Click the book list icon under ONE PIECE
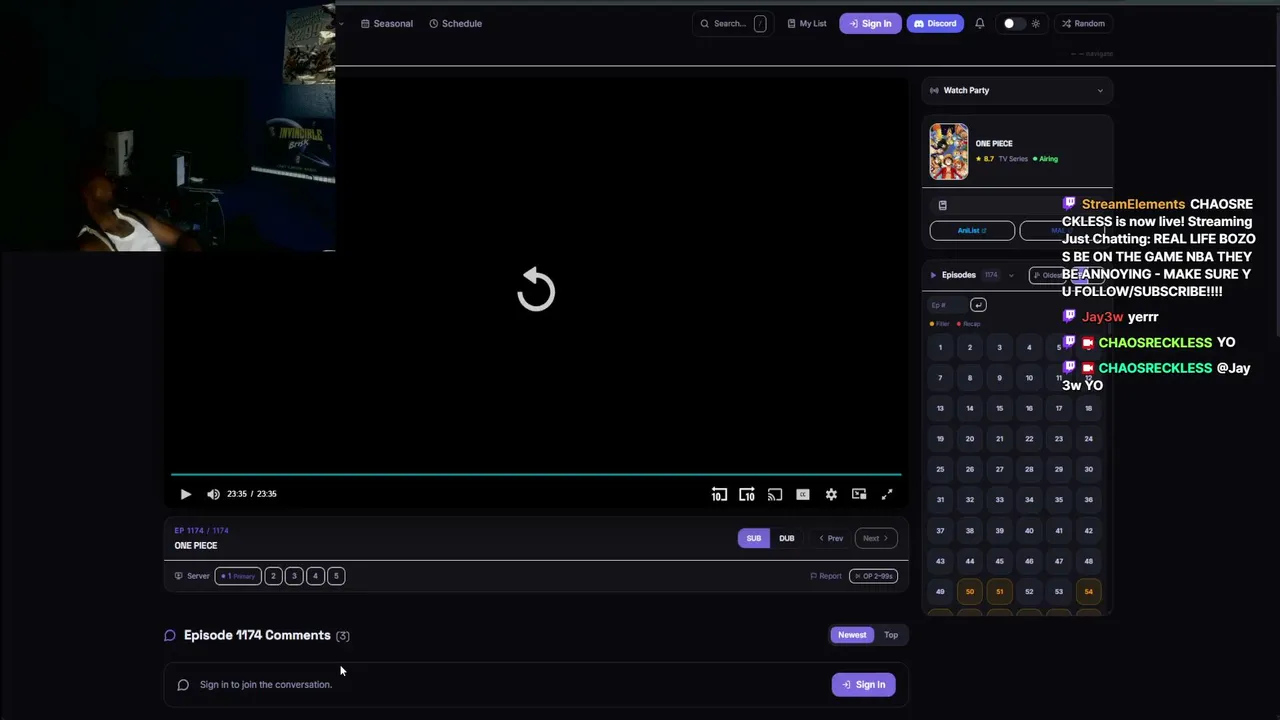Screen dimensions: 1280x720 tap(942, 205)
